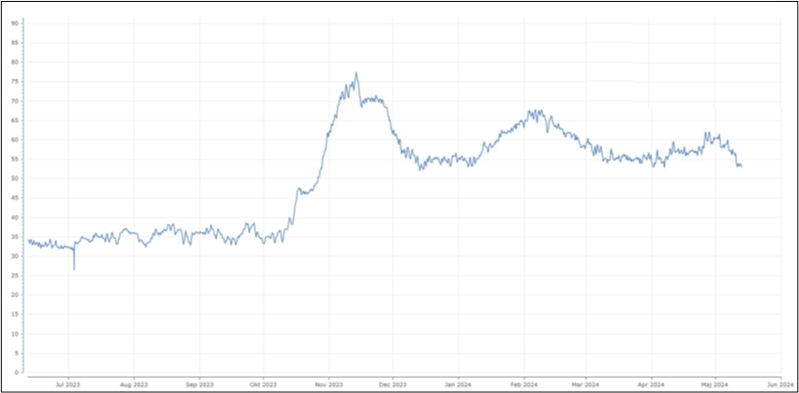The height and width of the screenshot is (393, 799).
Task: Click the Jul 2023 x-axis label
Action: tap(68, 383)
